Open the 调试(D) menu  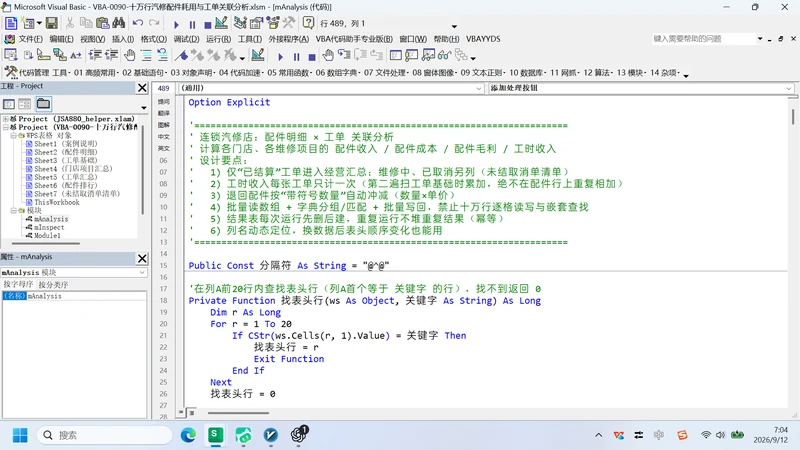(186, 39)
